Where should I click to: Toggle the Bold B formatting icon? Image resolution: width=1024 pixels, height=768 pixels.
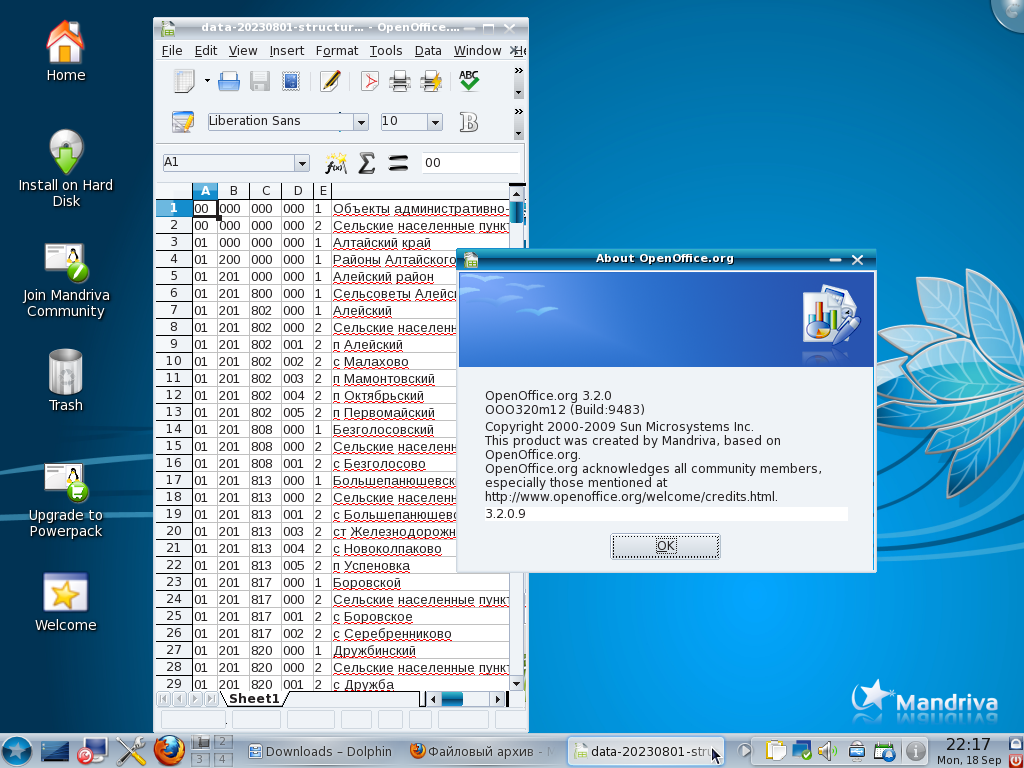pos(469,121)
